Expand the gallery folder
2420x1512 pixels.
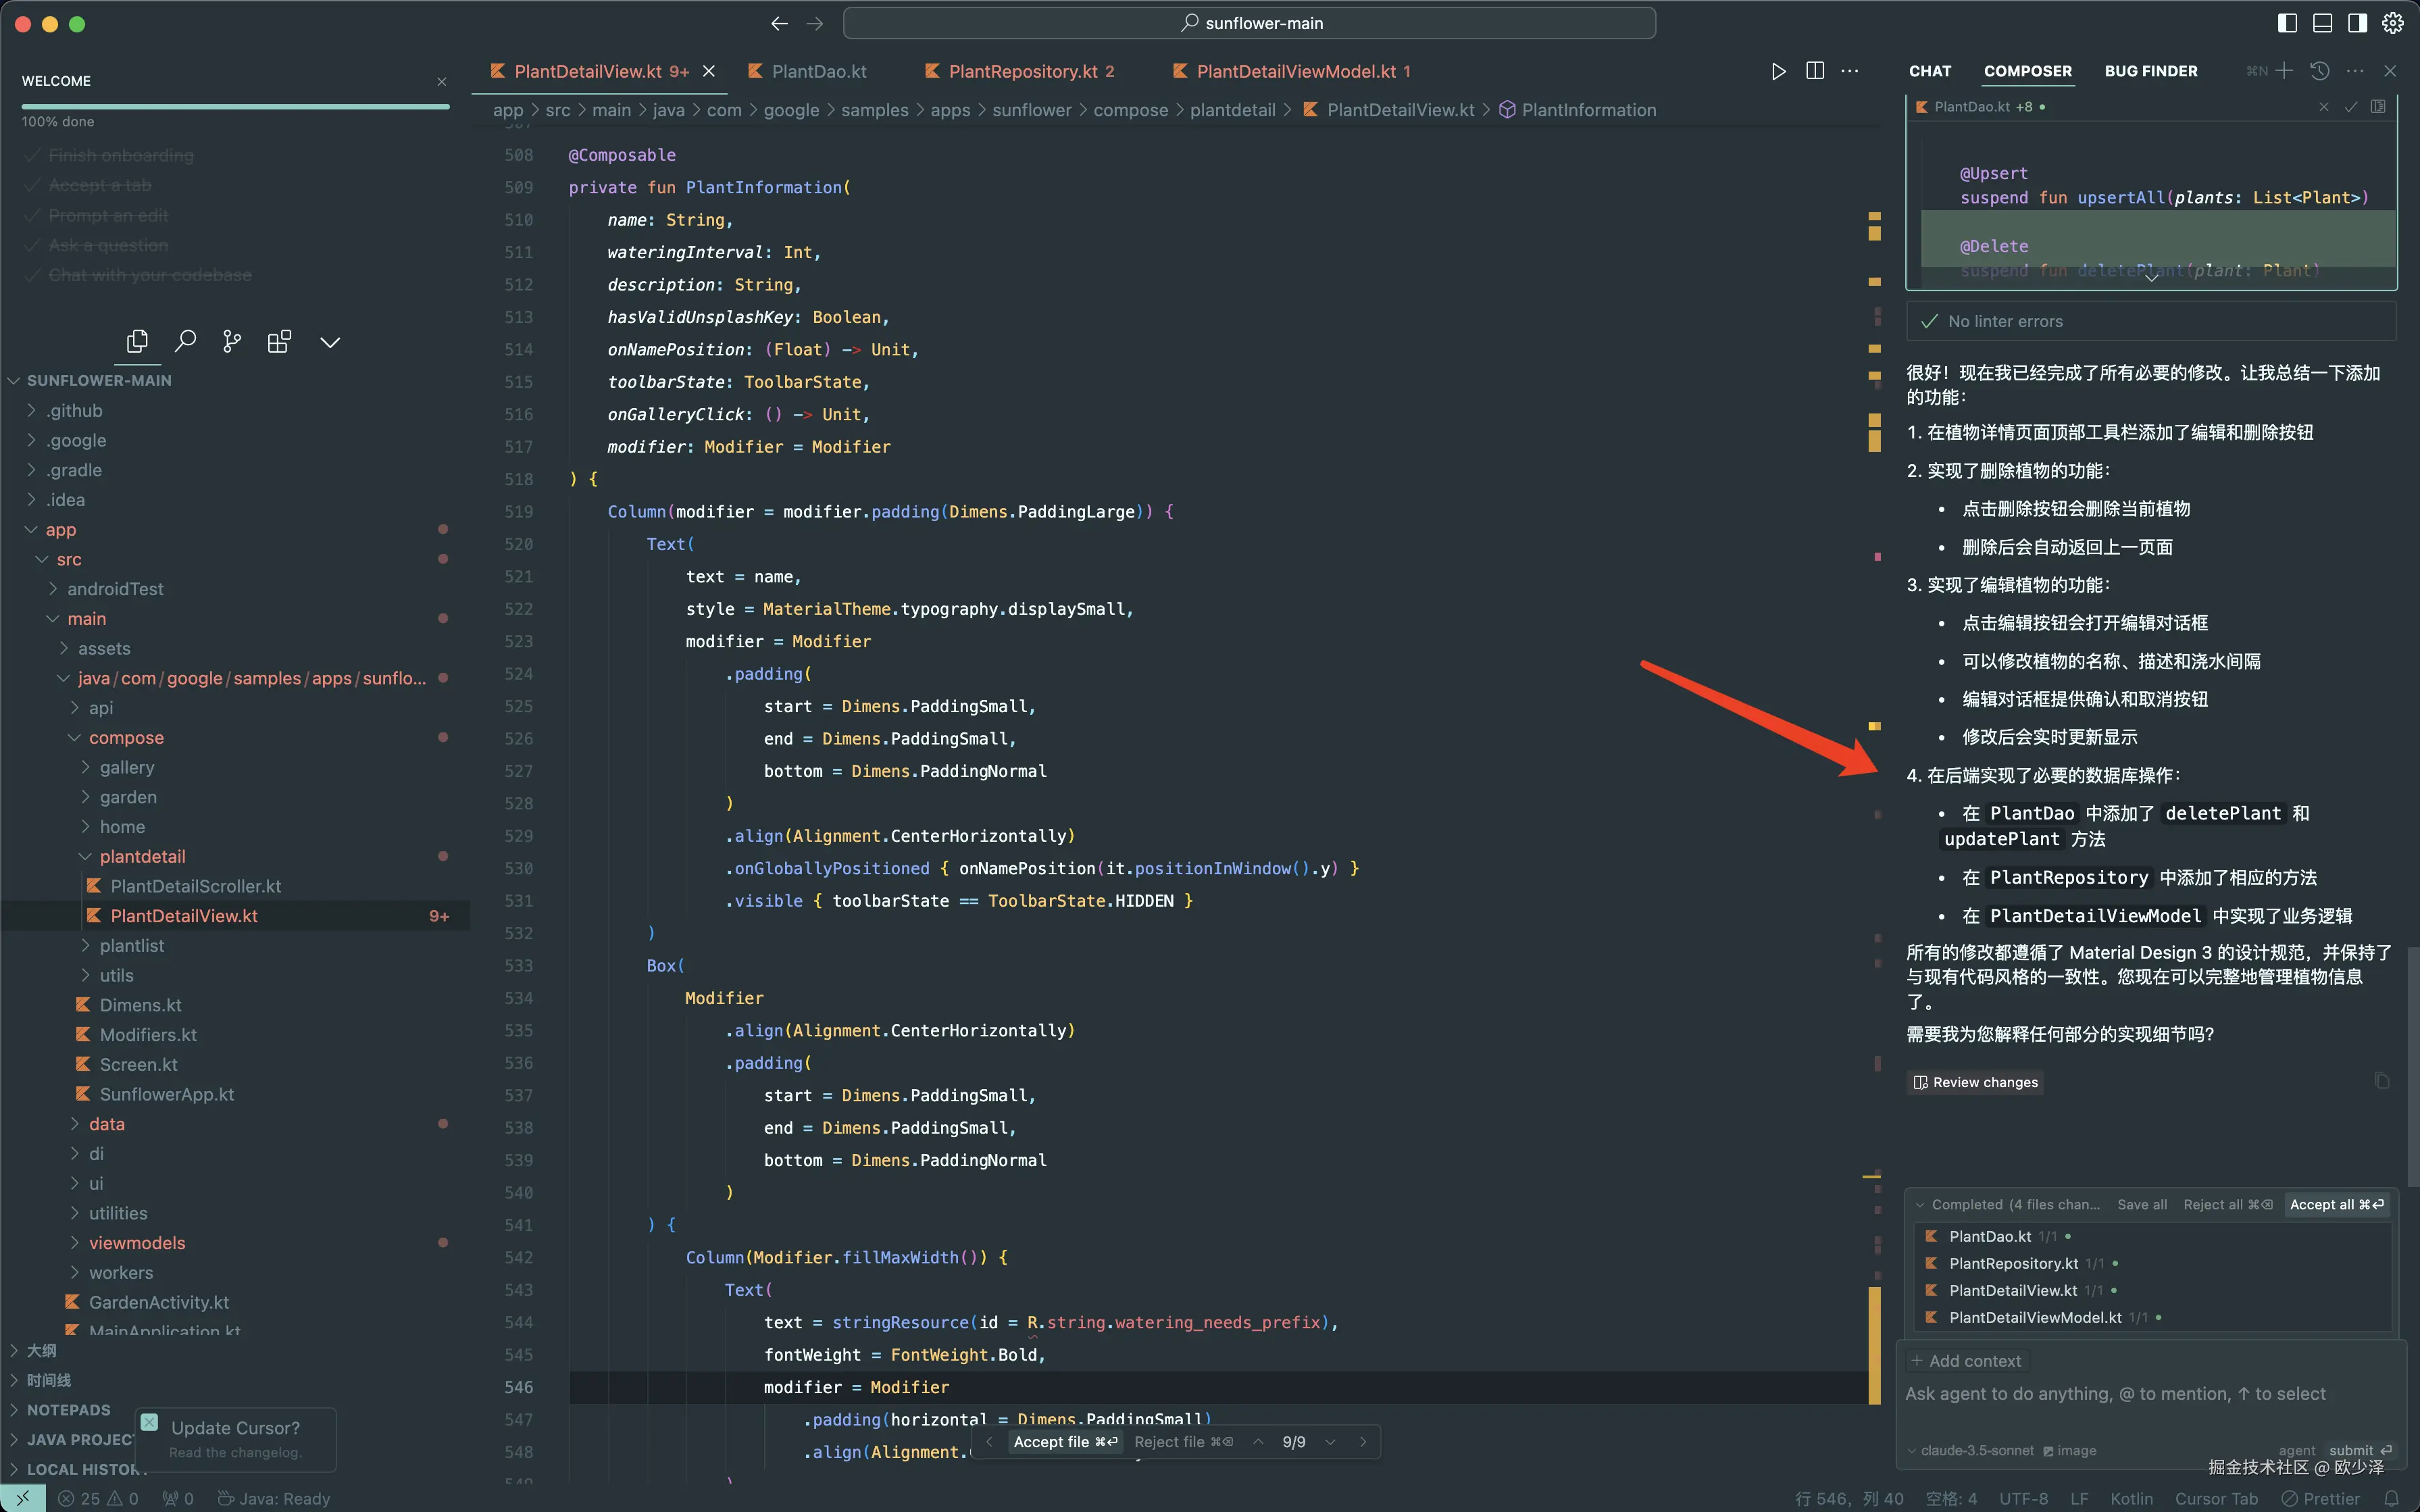click(127, 767)
